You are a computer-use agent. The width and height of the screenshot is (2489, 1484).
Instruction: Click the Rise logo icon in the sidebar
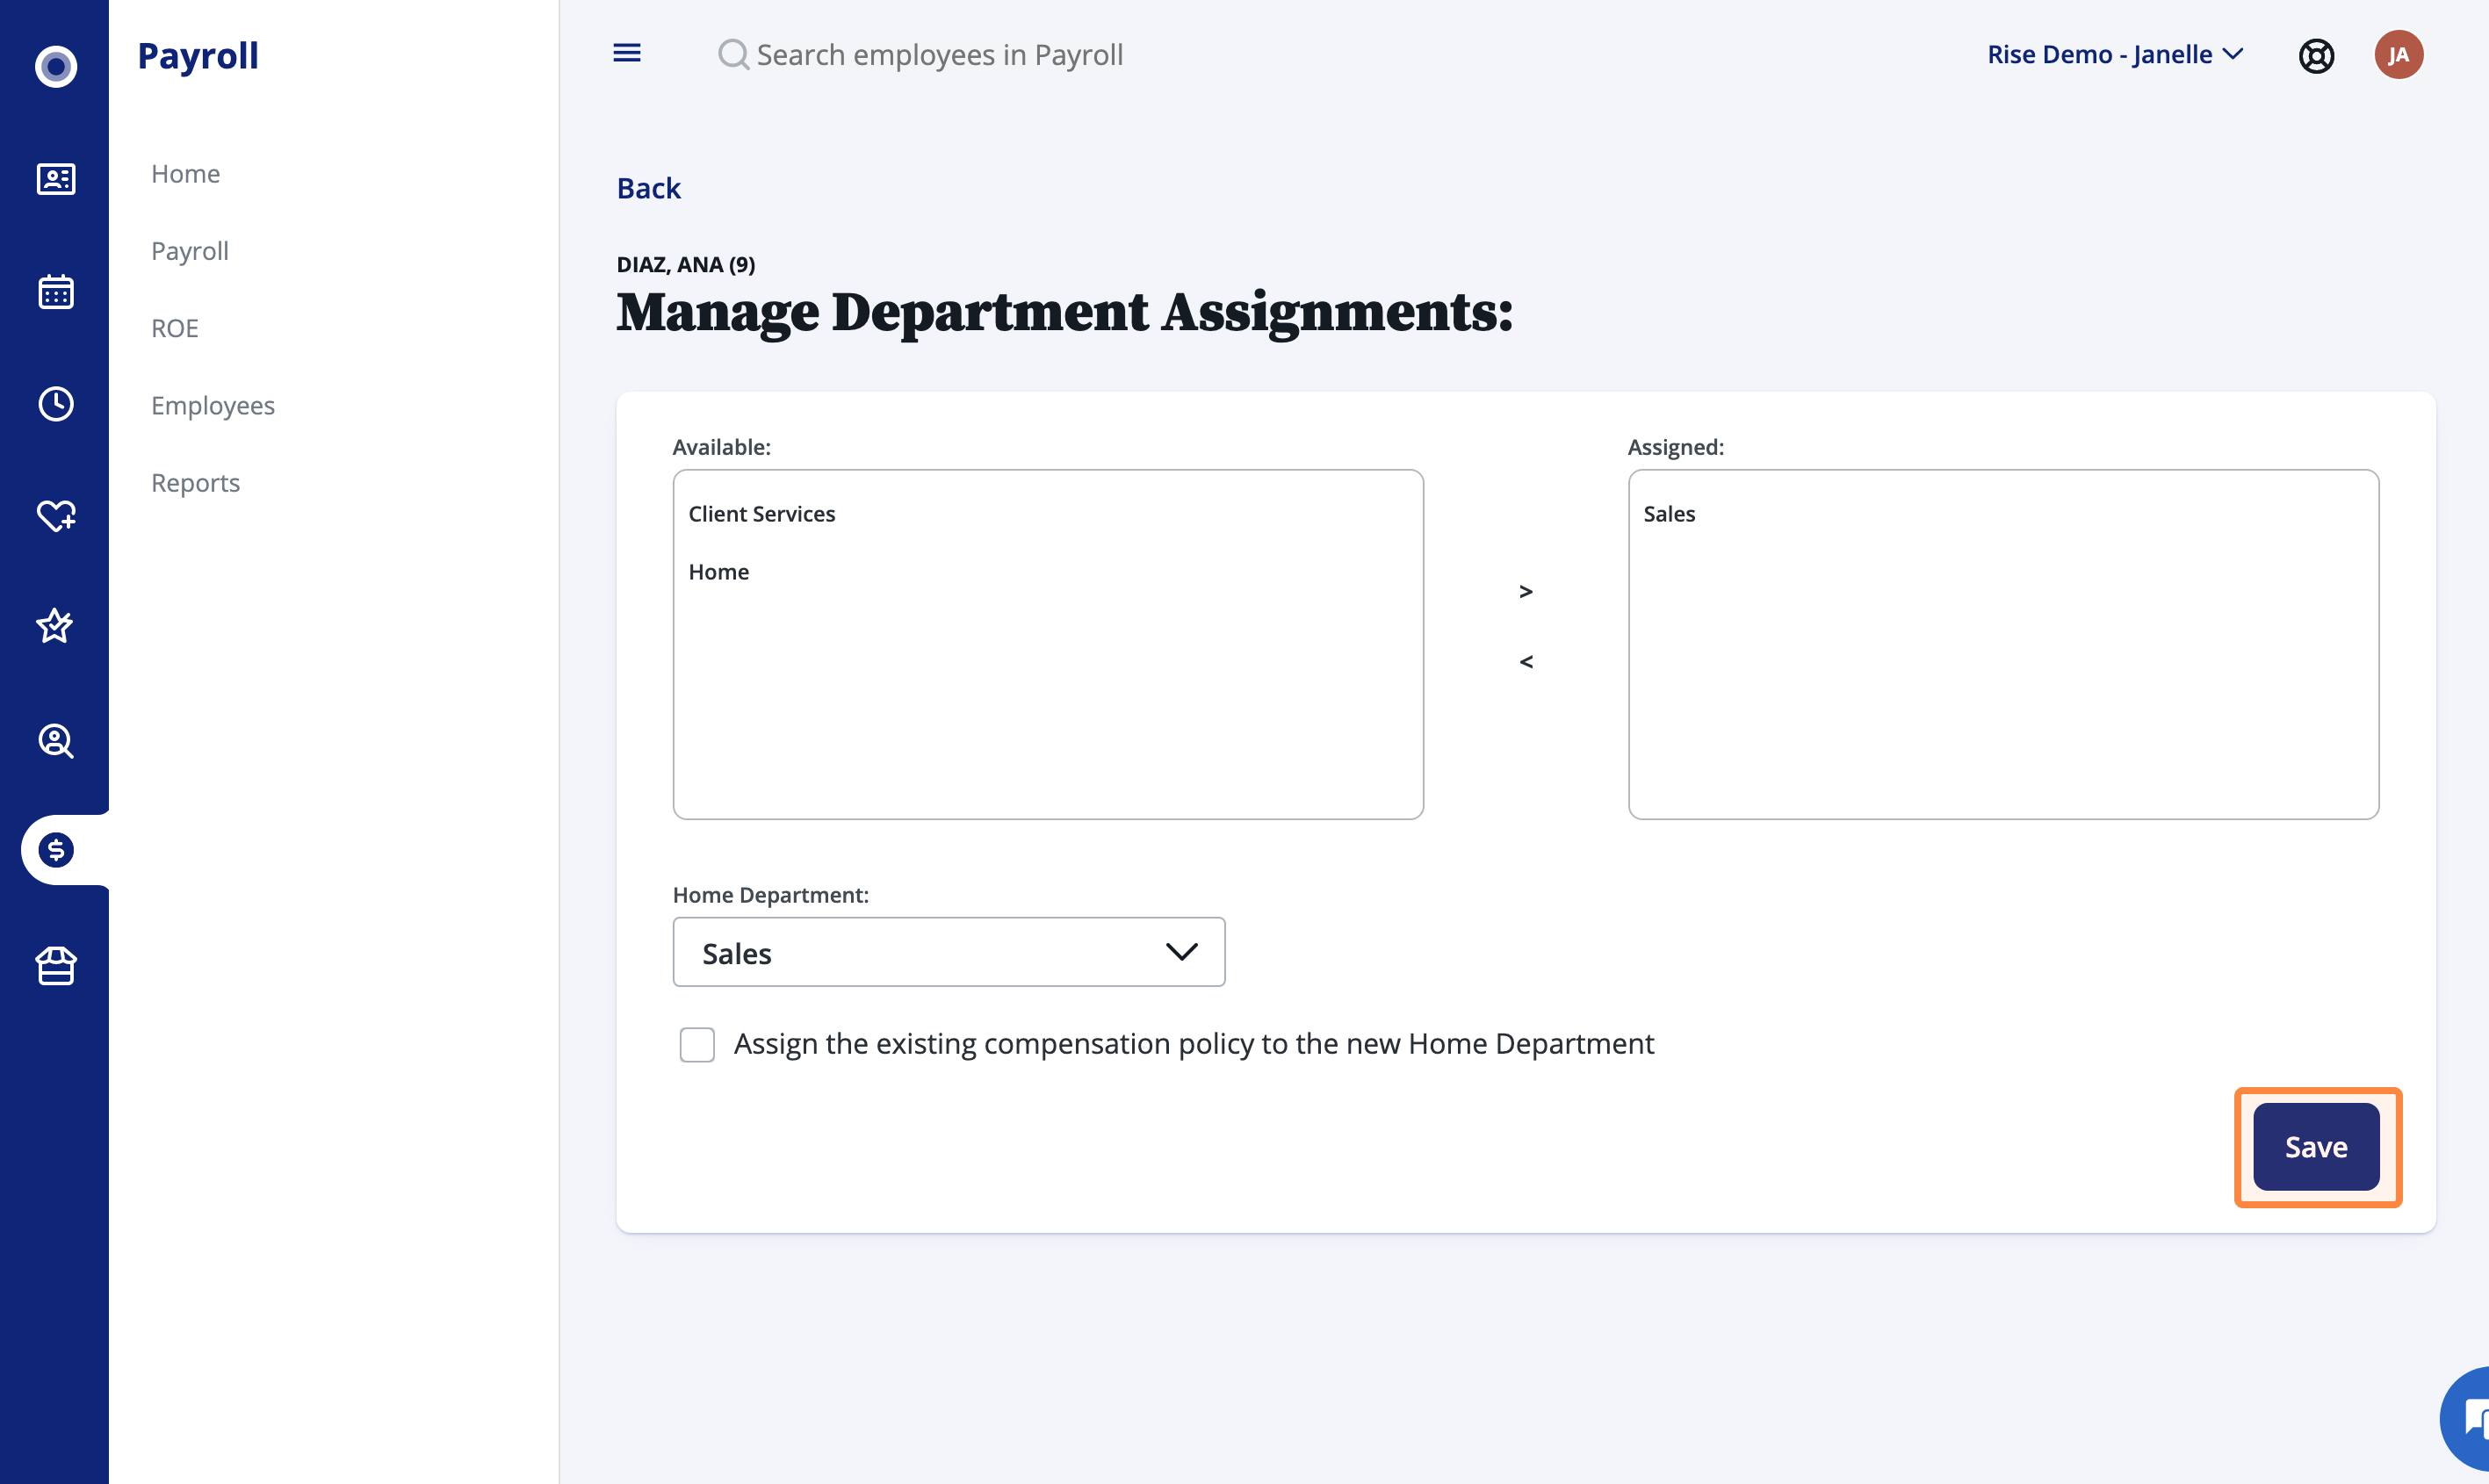56,66
